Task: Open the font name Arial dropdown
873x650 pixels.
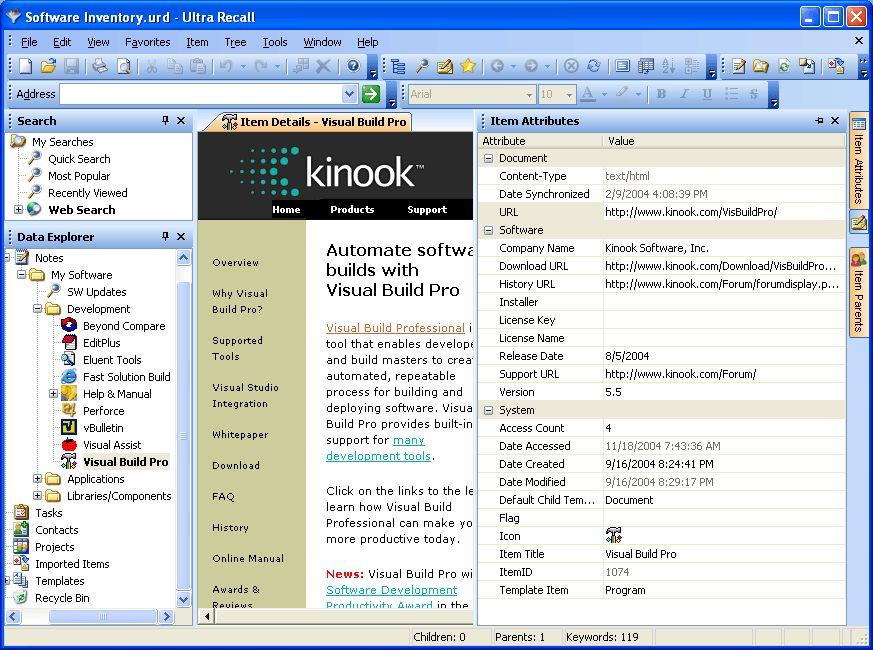Action: click(529, 95)
